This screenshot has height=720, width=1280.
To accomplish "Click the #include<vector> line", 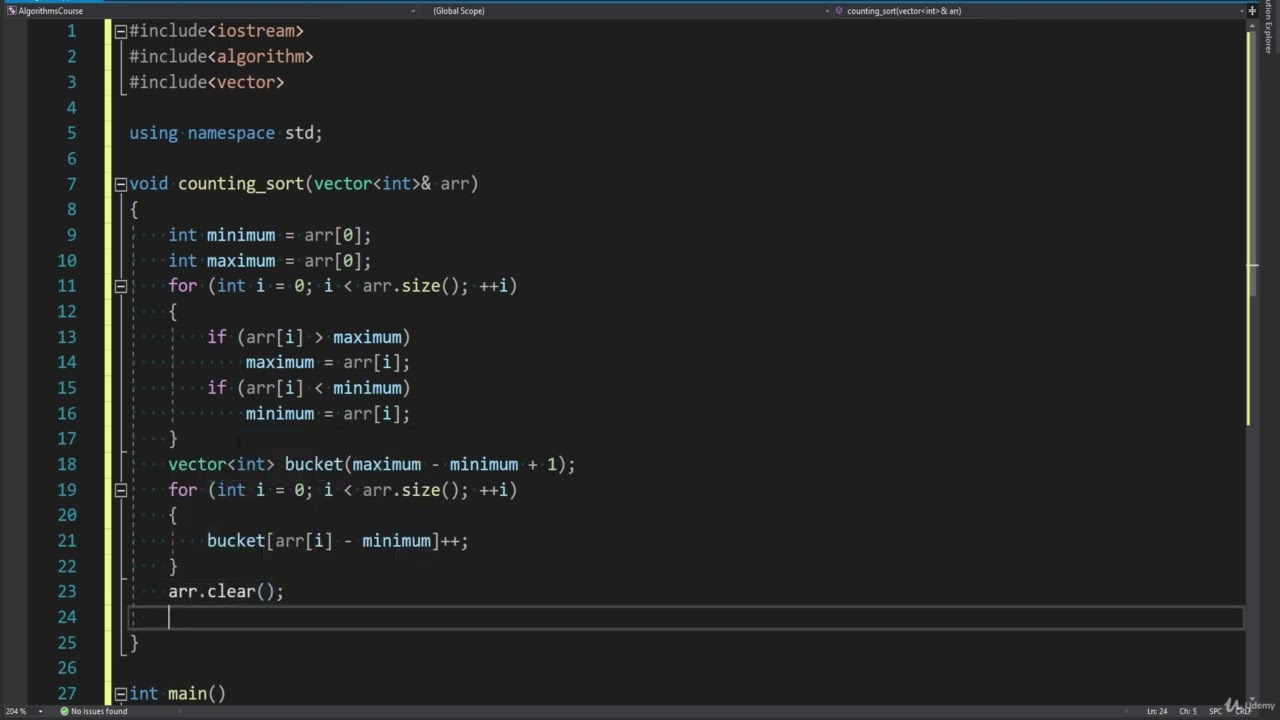I will point(207,82).
